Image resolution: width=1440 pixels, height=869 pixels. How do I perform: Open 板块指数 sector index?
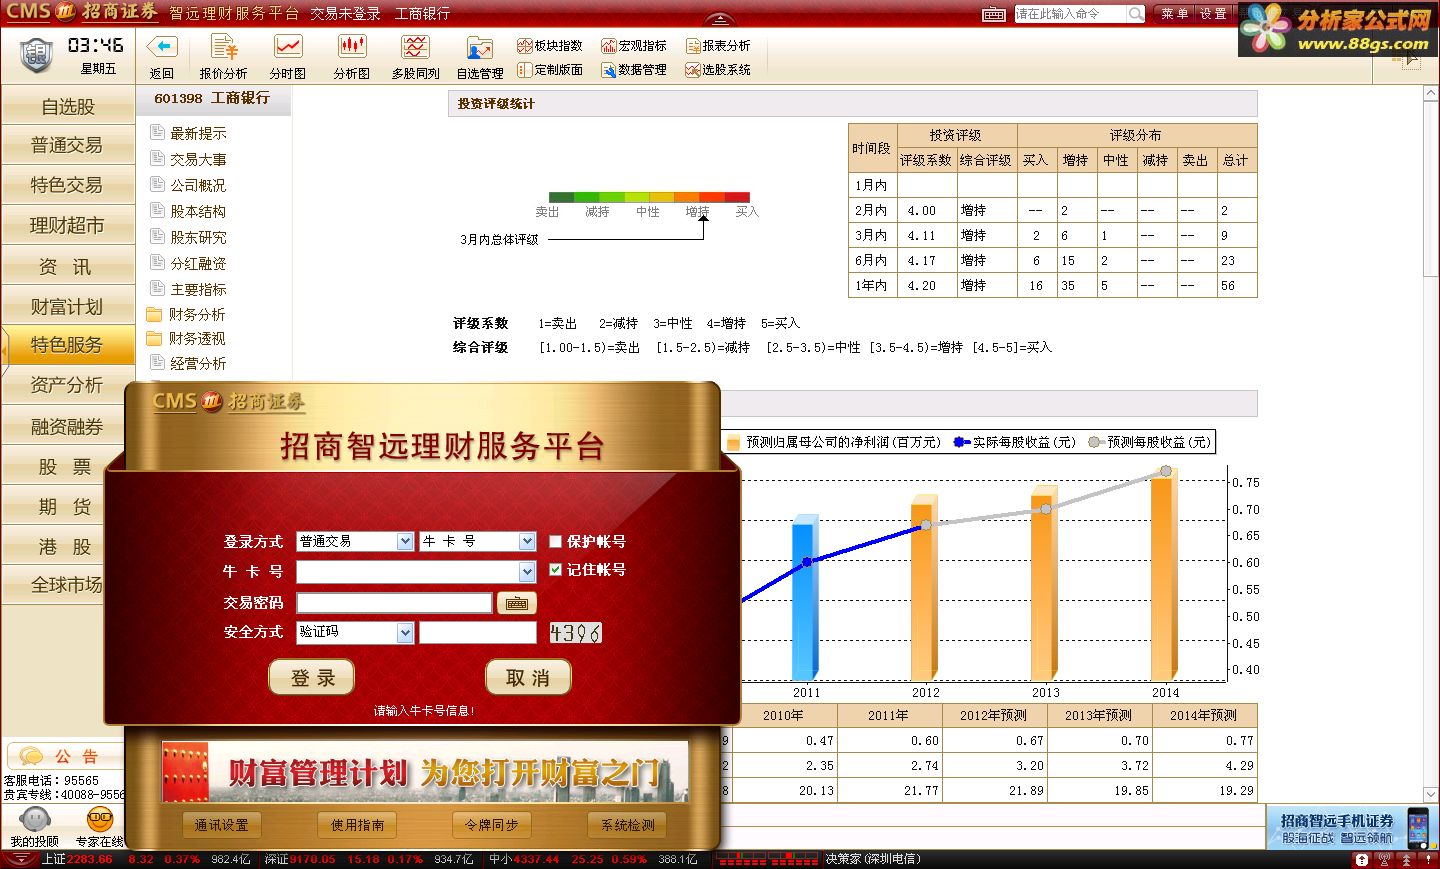[x=550, y=45]
